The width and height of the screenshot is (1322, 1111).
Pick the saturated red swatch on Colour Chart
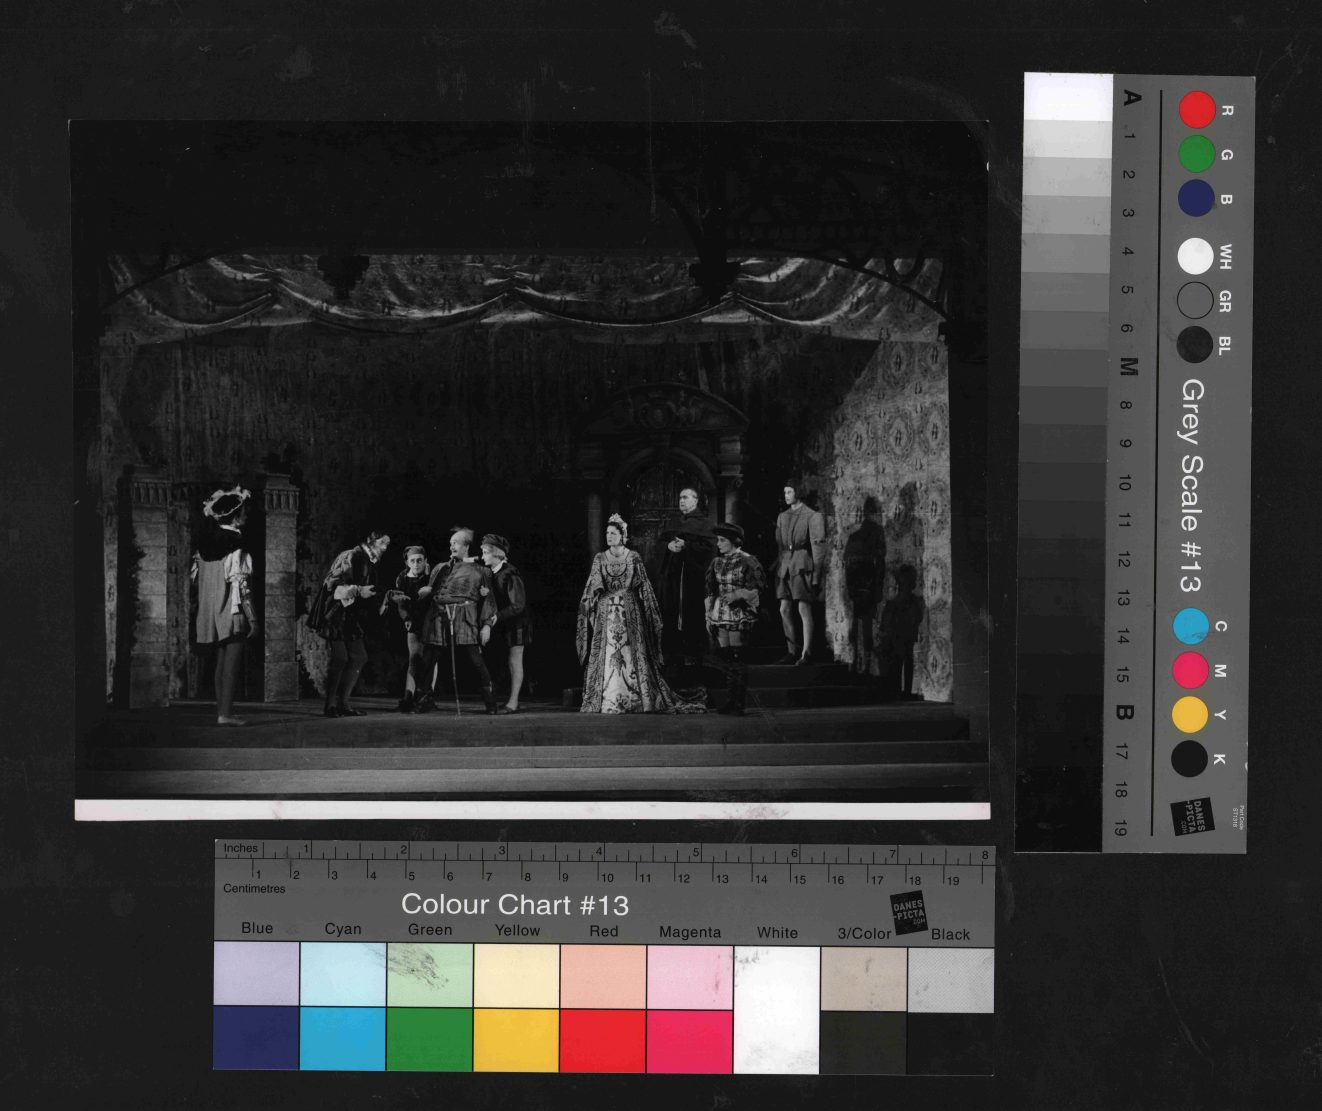click(x=602, y=1040)
